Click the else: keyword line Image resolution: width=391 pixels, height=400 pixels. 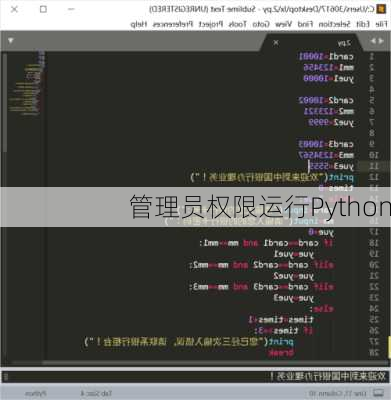[322, 309]
